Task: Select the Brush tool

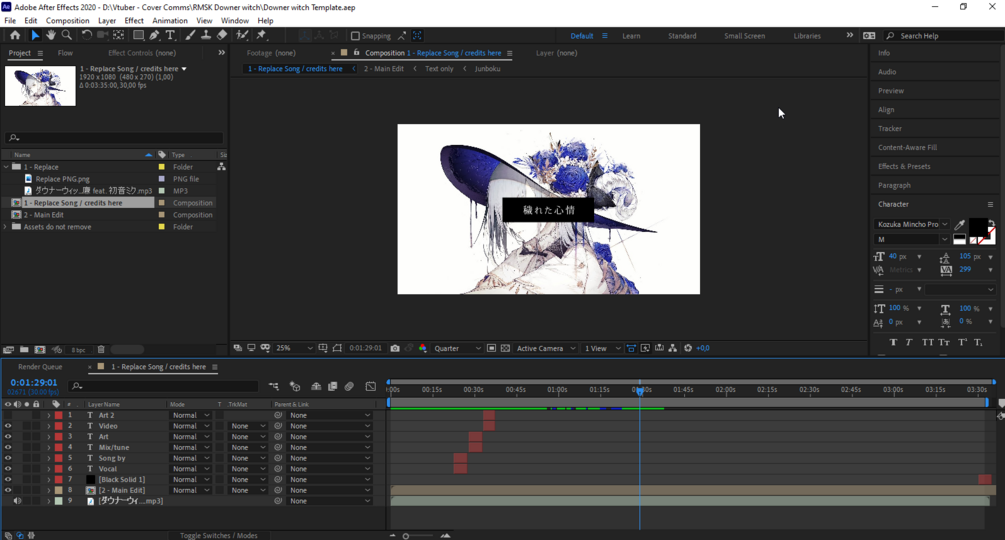Action: click(x=190, y=35)
